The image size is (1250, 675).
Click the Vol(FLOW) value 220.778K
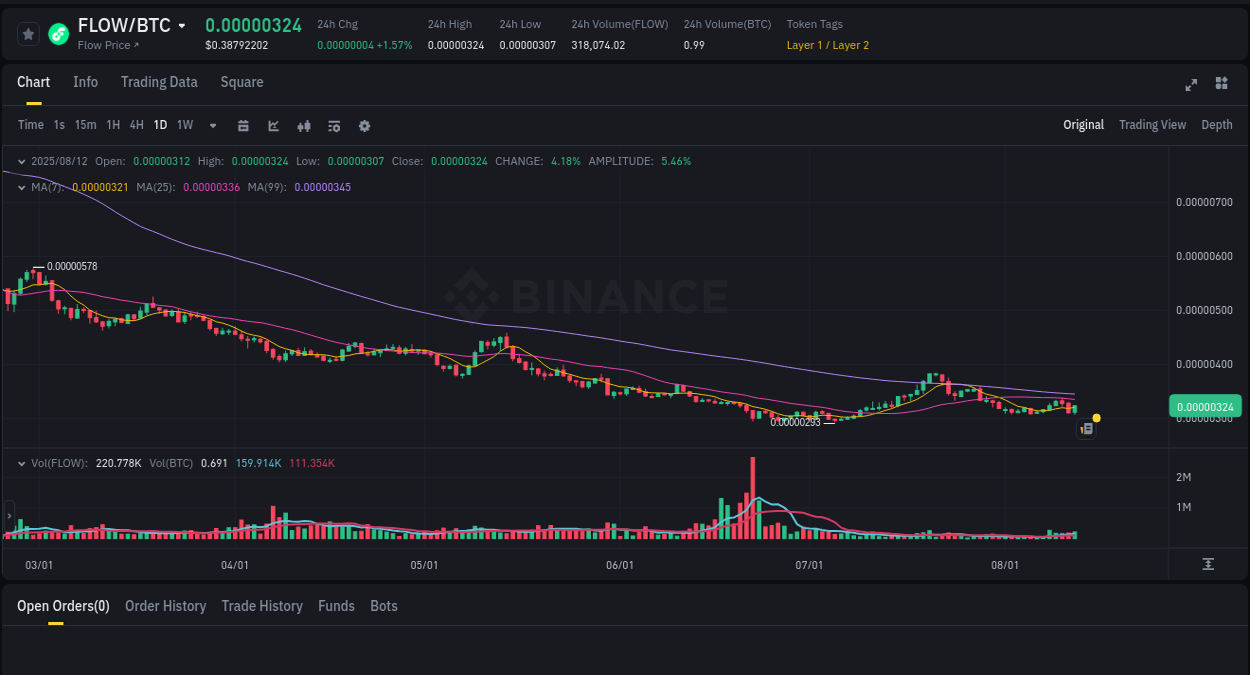click(x=118, y=464)
